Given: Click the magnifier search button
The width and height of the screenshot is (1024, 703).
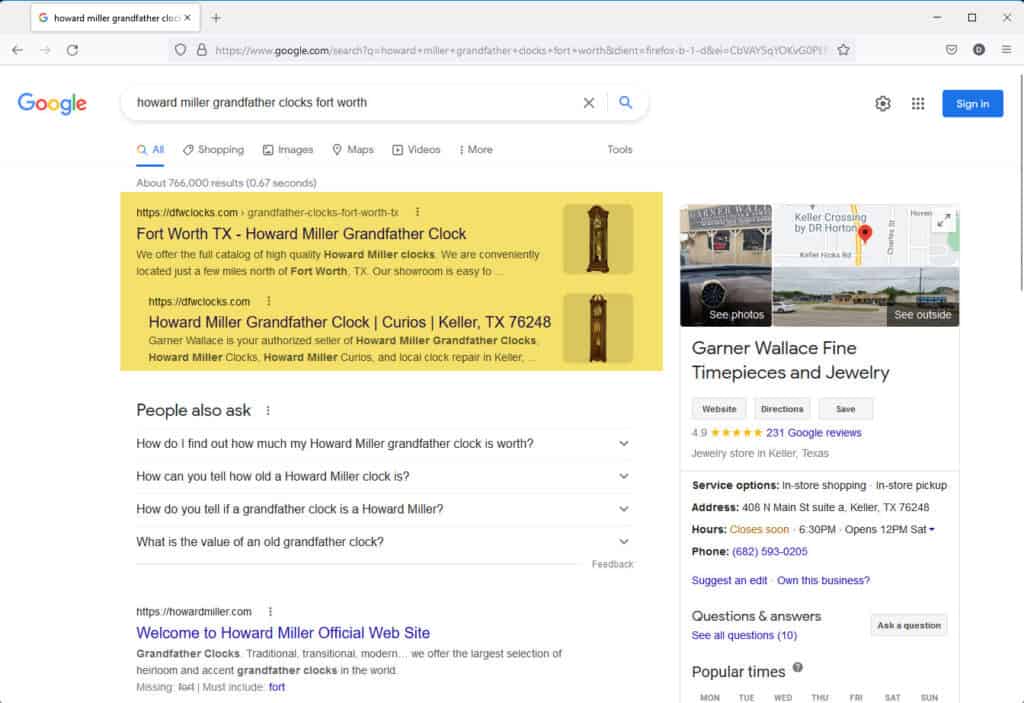Looking at the screenshot, I should pos(626,103).
